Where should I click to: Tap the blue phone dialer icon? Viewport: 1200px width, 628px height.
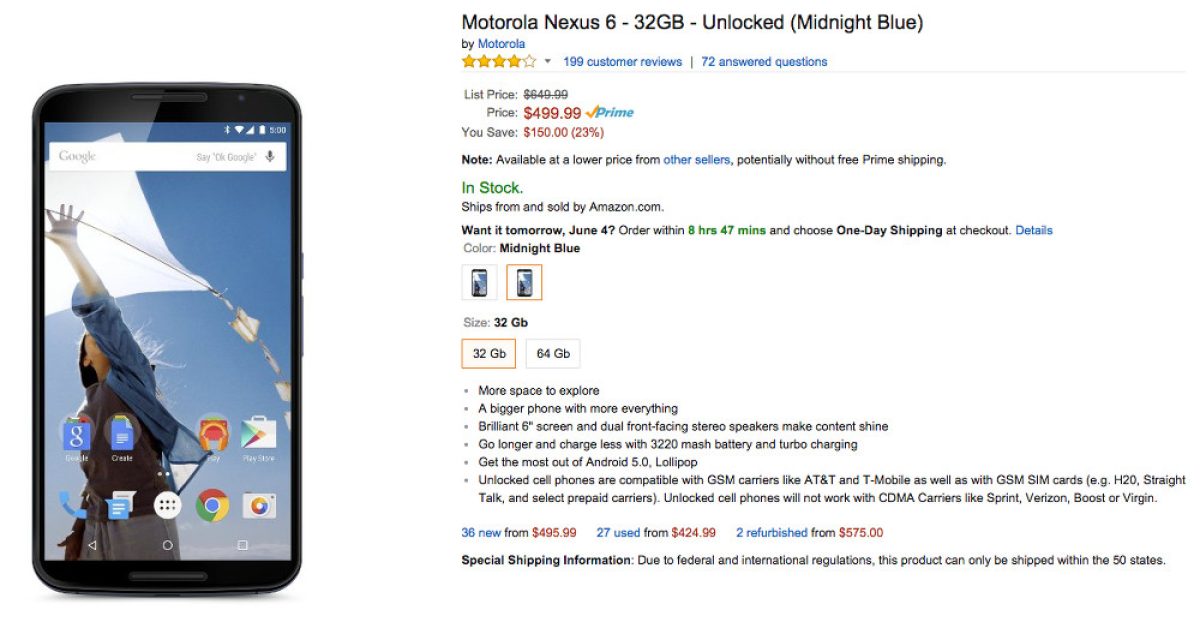(x=73, y=505)
